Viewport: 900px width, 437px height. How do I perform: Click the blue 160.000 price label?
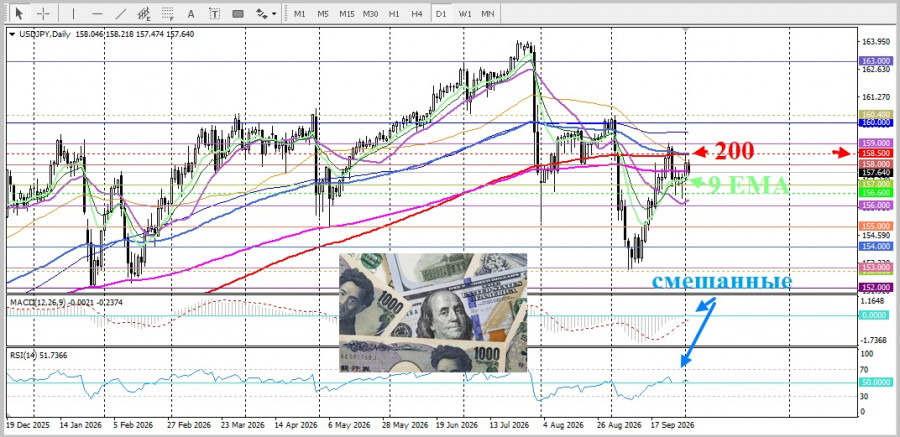876,123
